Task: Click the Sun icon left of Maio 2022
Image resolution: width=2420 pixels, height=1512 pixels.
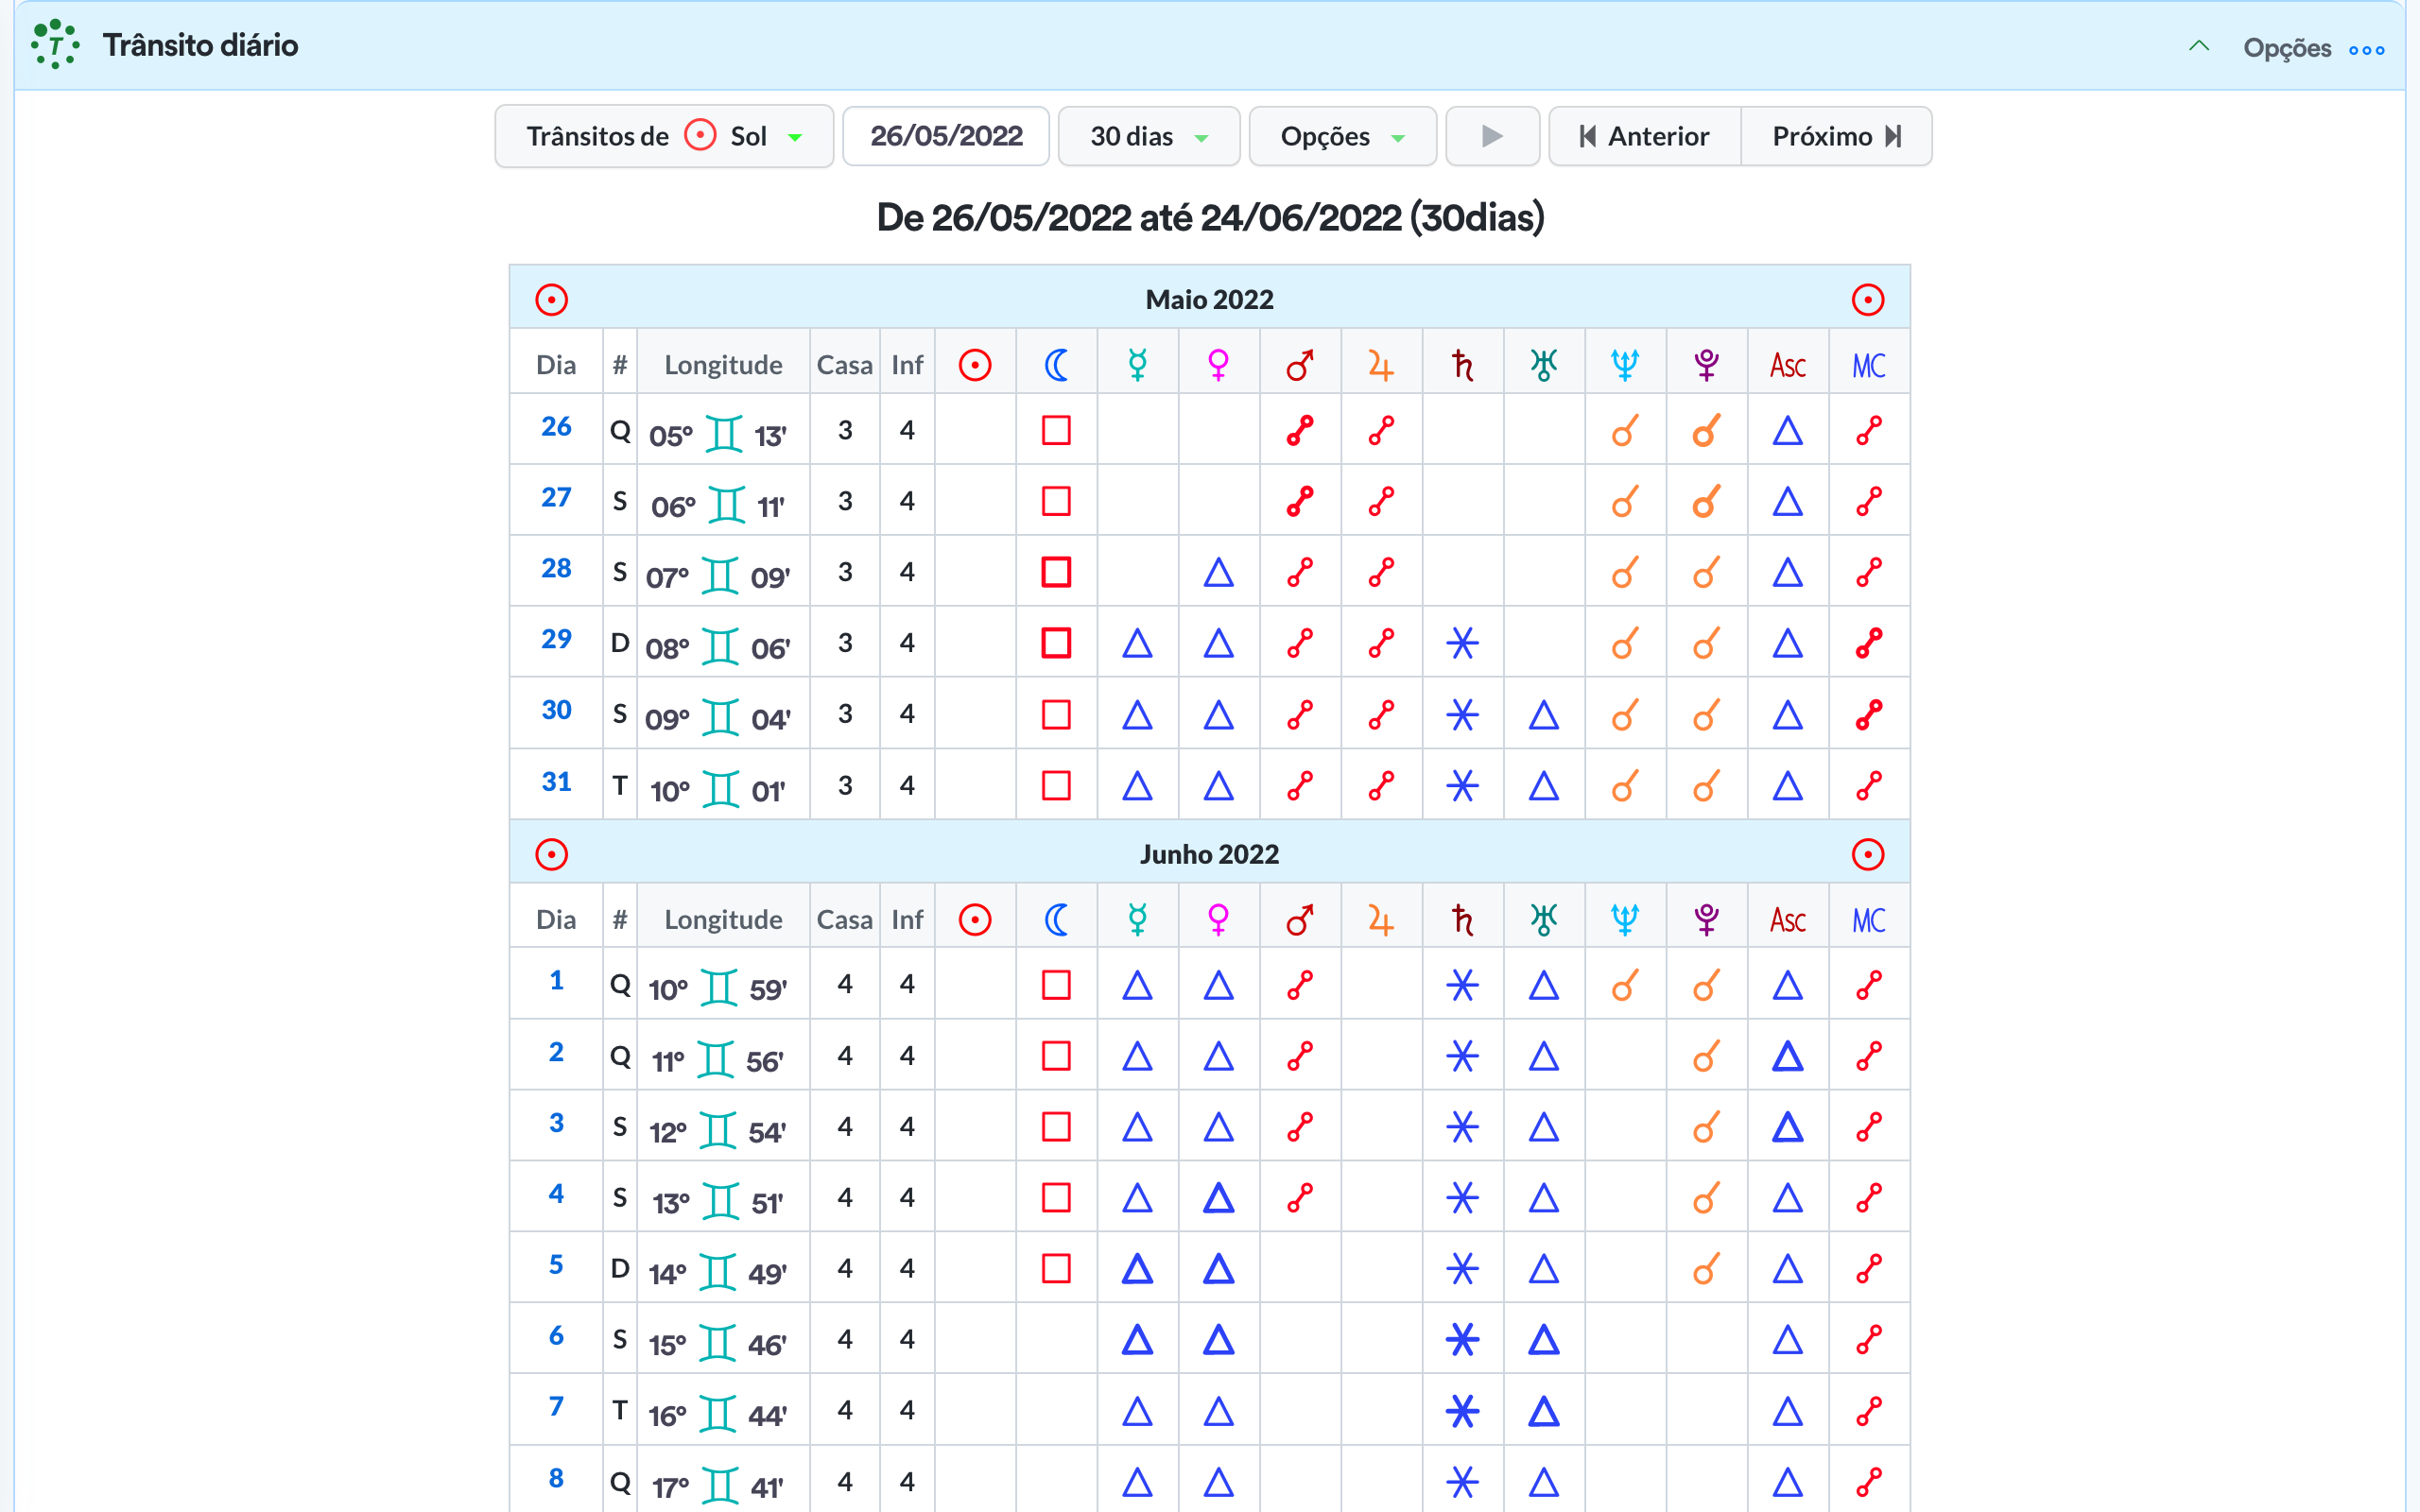Action: tap(551, 300)
